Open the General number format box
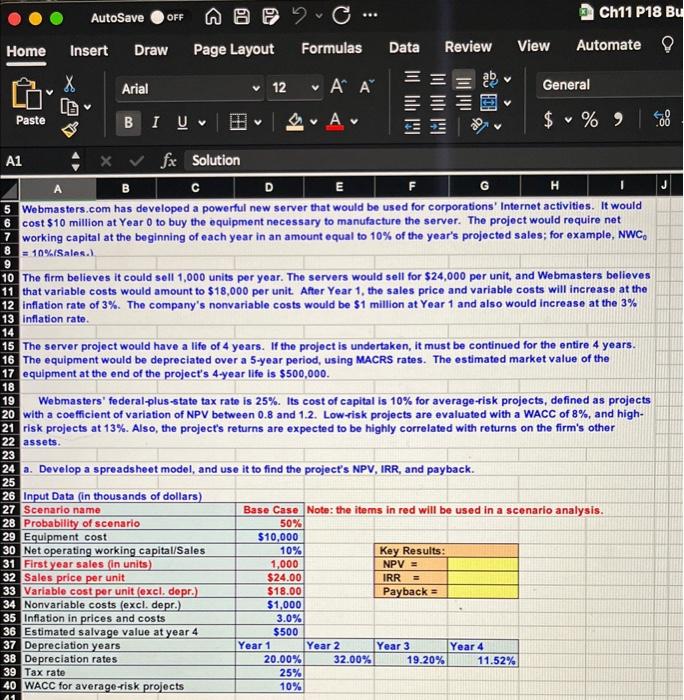The width and height of the screenshot is (684, 700). pyautogui.click(x=610, y=84)
